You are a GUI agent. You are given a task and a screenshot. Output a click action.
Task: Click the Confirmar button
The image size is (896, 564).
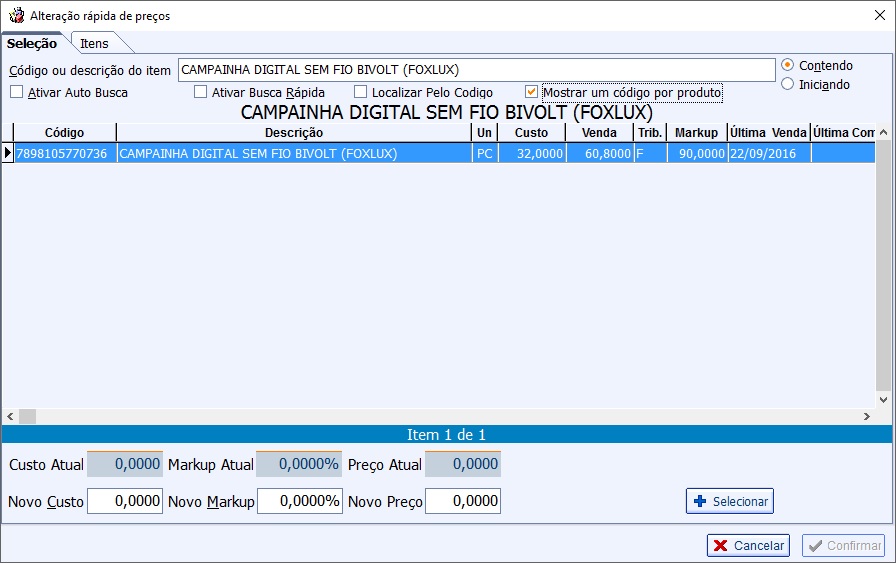click(843, 545)
